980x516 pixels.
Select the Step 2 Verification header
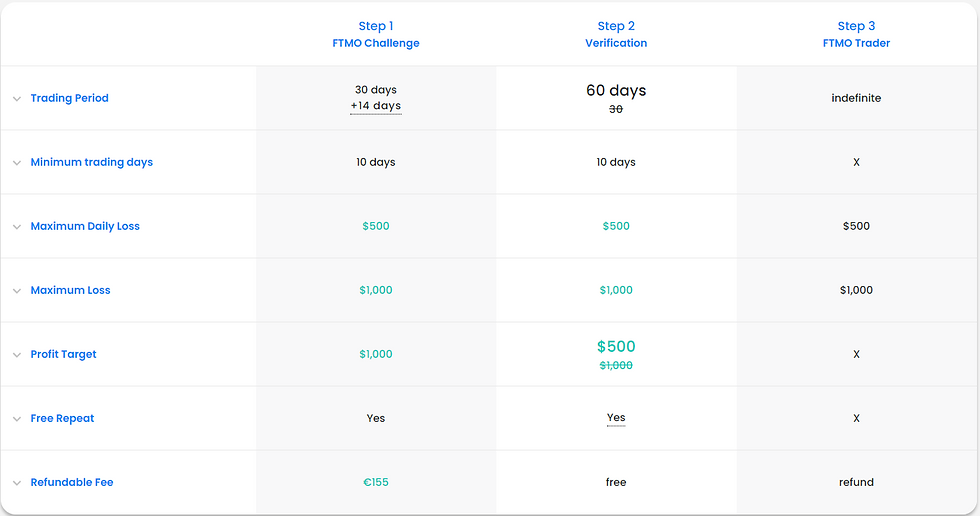(616, 34)
